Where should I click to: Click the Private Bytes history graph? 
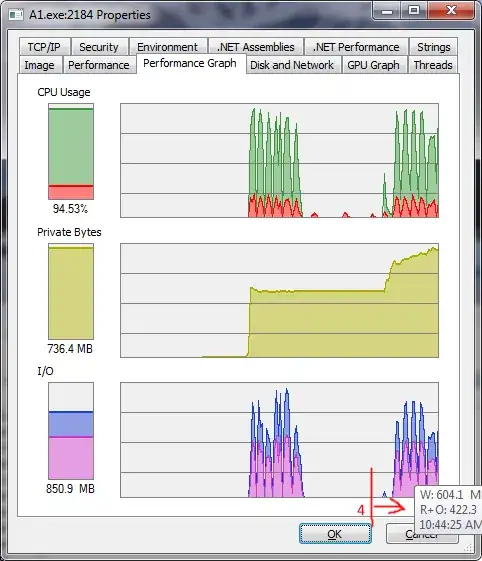[x=279, y=300]
